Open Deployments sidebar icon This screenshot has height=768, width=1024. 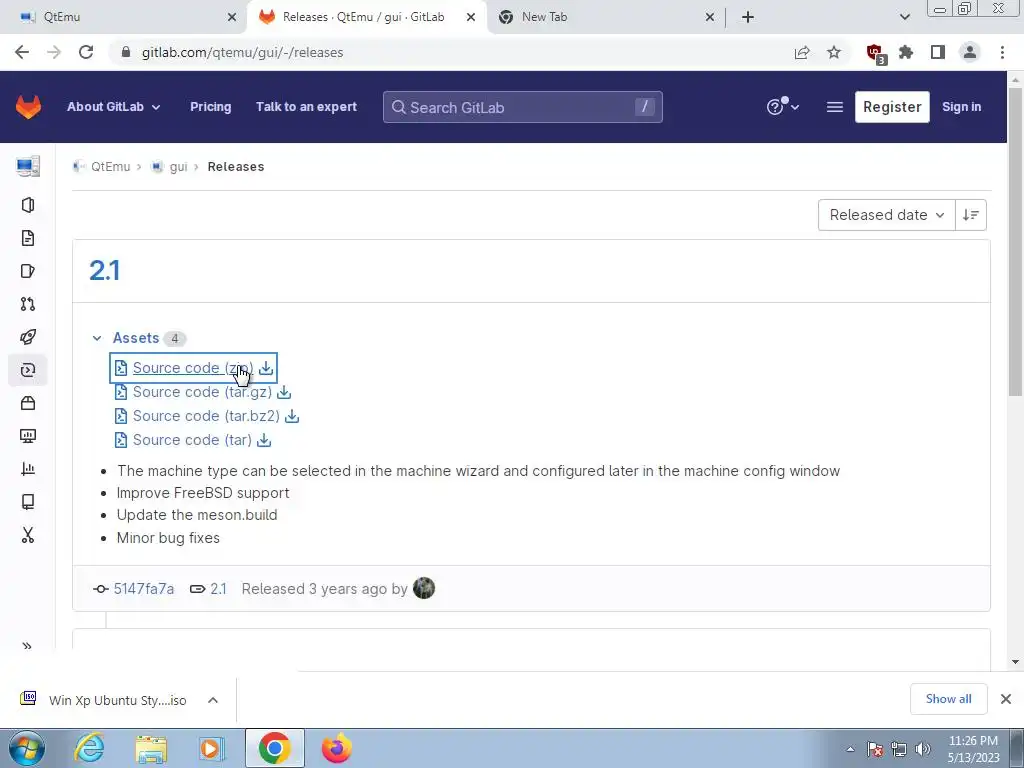pyautogui.click(x=28, y=370)
